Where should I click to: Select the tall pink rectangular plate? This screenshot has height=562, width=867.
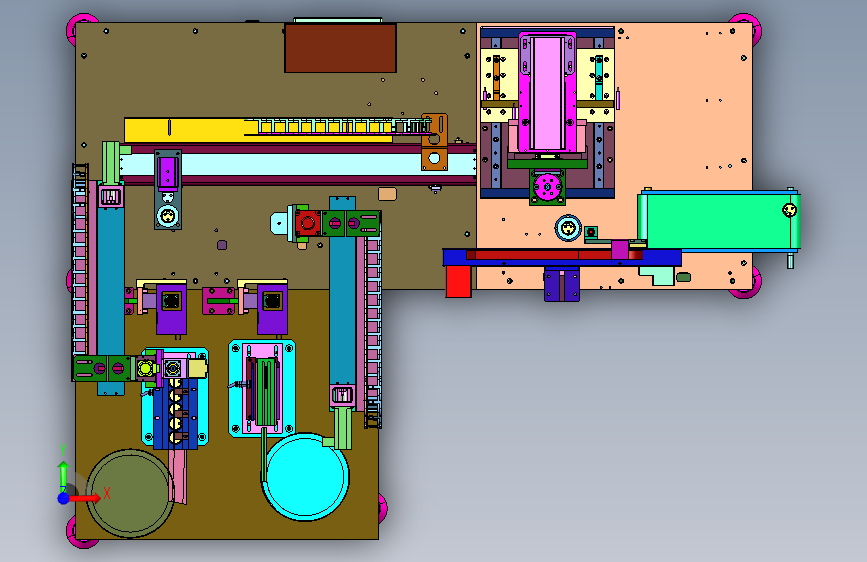(547, 91)
